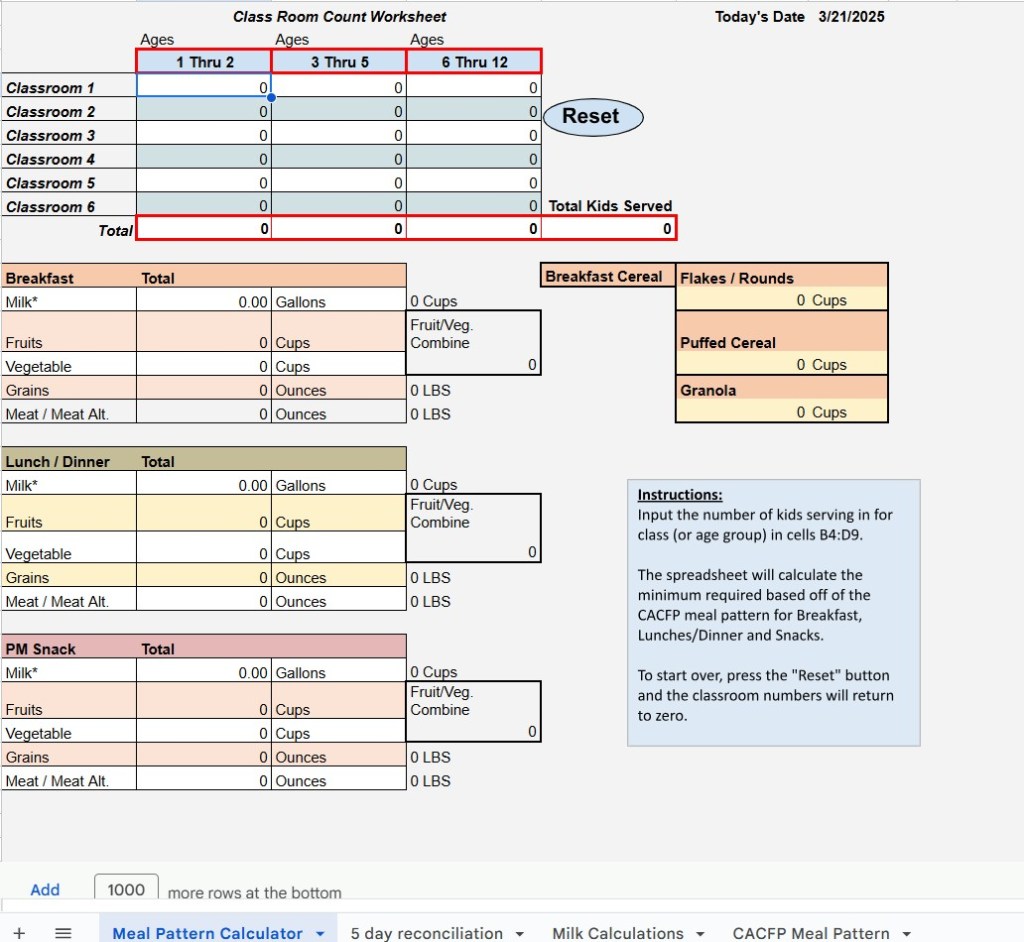The height and width of the screenshot is (942, 1024).
Task: Click the Add Sheet plus icon
Action: pyautogui.click(x=19, y=933)
